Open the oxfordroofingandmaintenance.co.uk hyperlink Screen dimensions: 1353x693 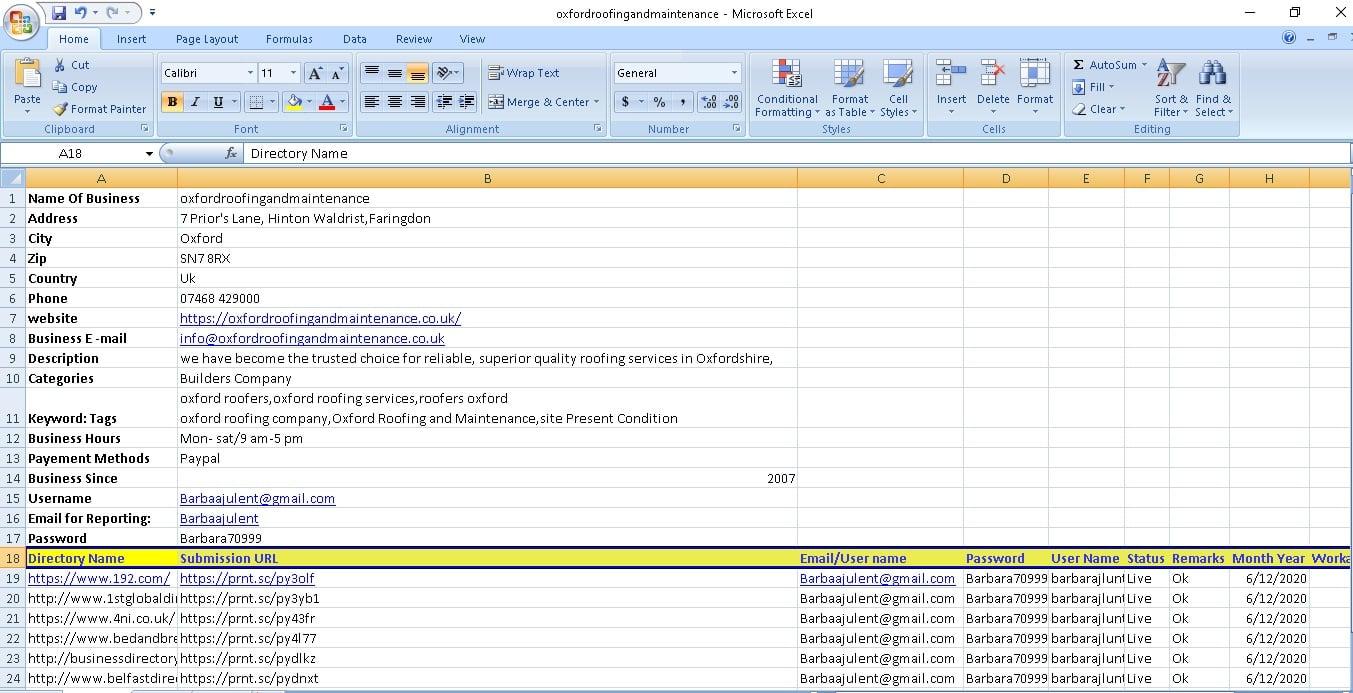tap(320, 318)
